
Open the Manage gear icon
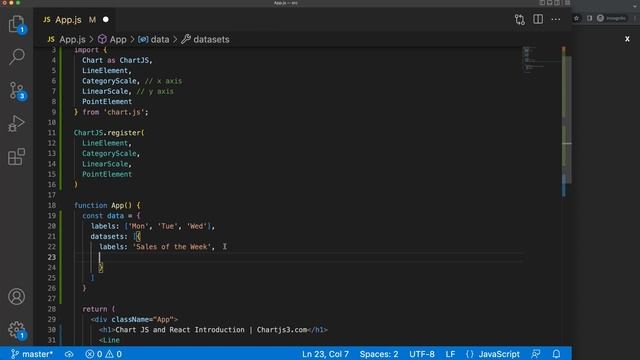[16, 330]
